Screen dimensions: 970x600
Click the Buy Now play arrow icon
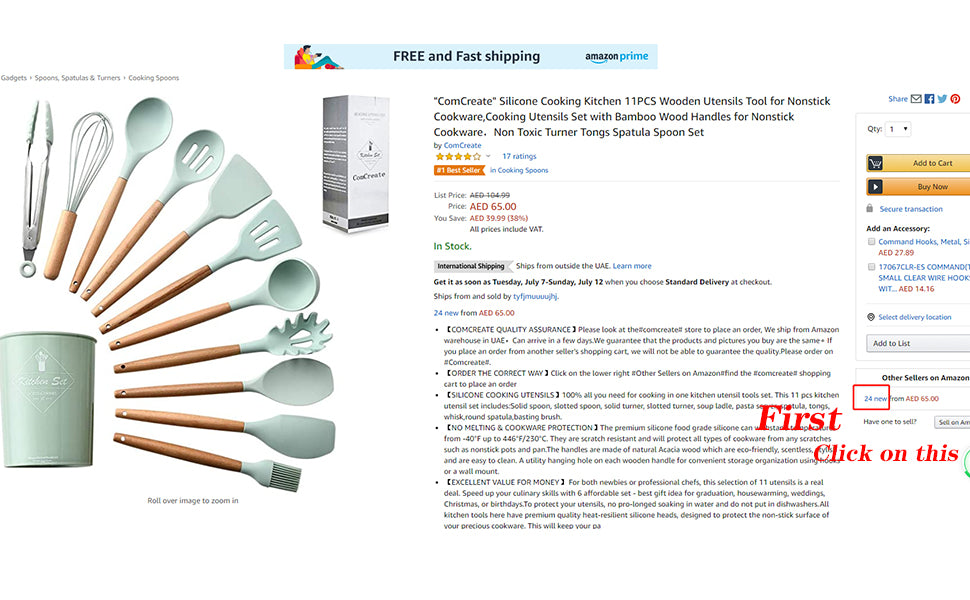point(875,187)
